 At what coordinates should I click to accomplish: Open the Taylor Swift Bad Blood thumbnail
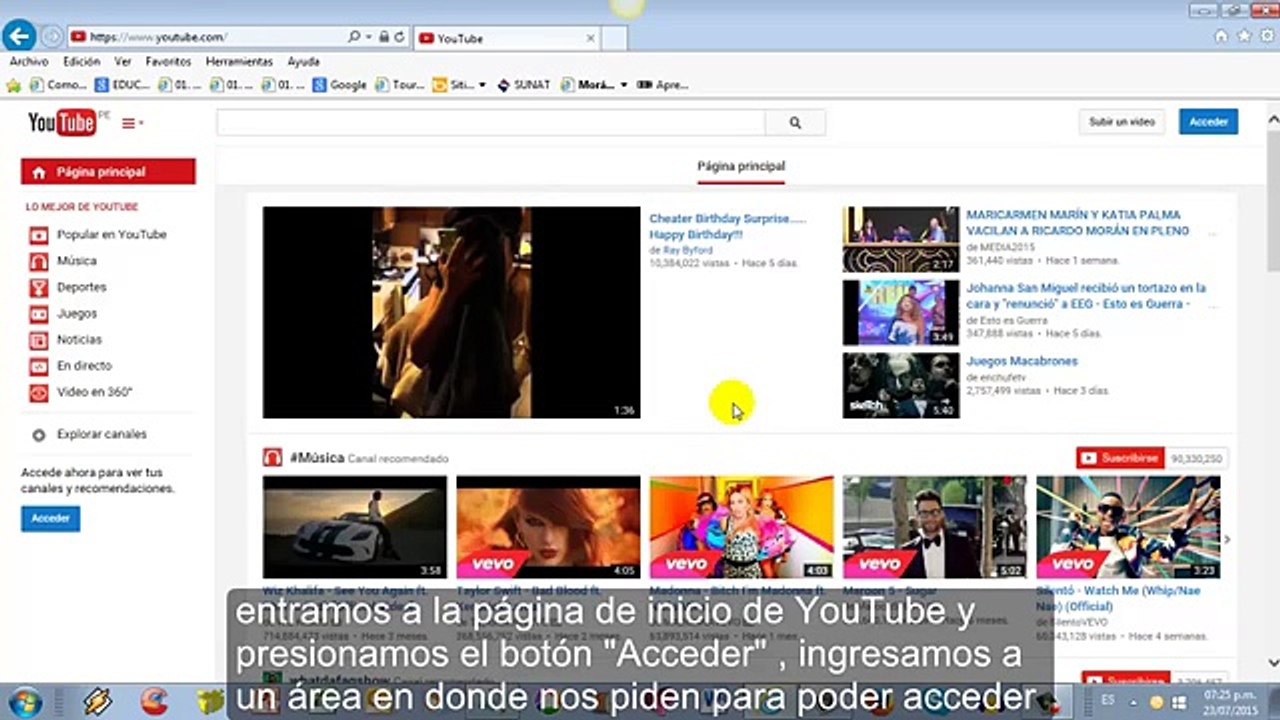tap(548, 527)
